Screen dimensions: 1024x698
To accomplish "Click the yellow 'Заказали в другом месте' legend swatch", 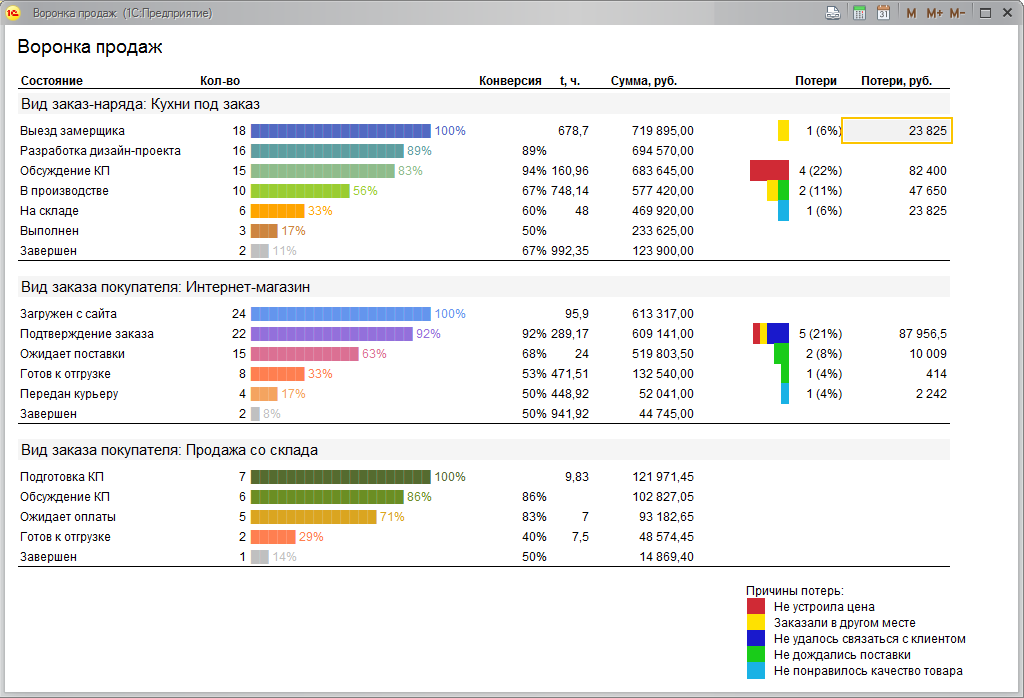I will pos(756,622).
